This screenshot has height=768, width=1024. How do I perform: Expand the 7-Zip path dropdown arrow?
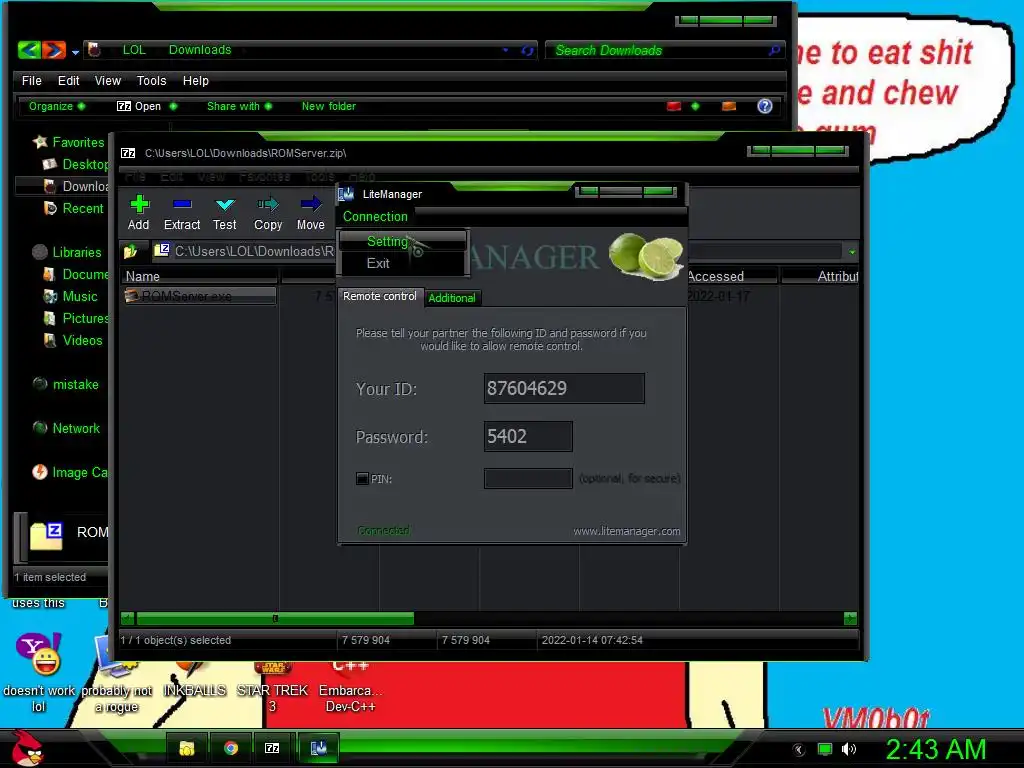point(852,252)
